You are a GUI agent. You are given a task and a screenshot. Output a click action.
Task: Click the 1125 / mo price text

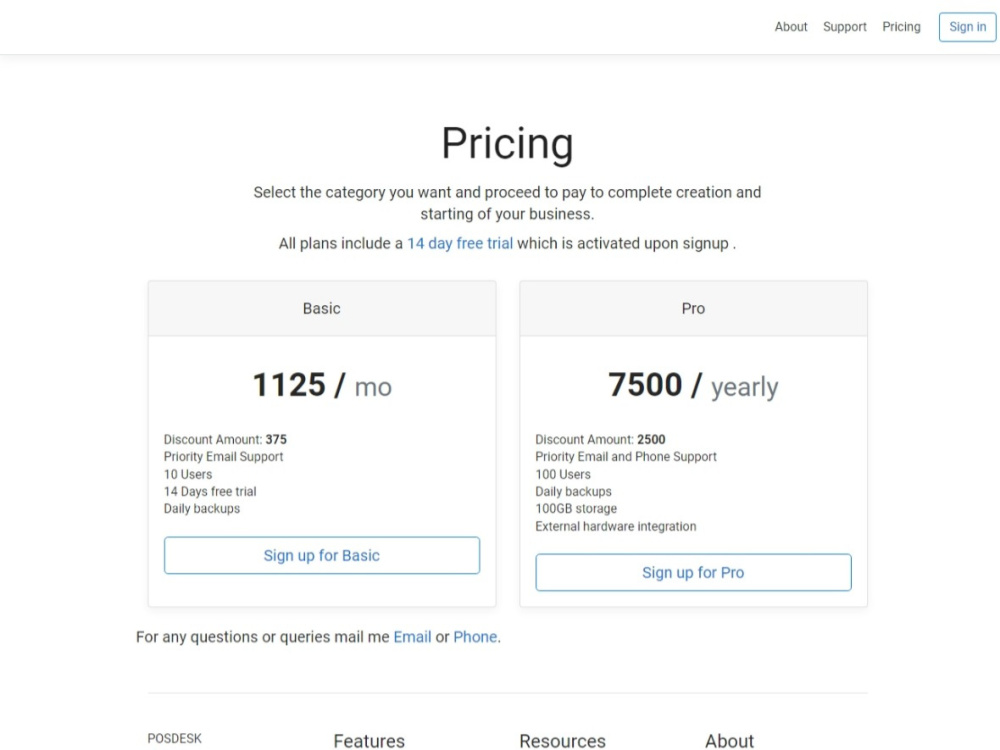322,385
